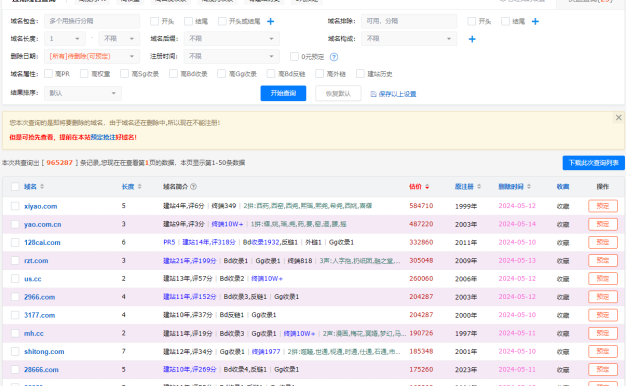Click 下载此次查询列表 button
626x386 pixels.
tap(594, 163)
